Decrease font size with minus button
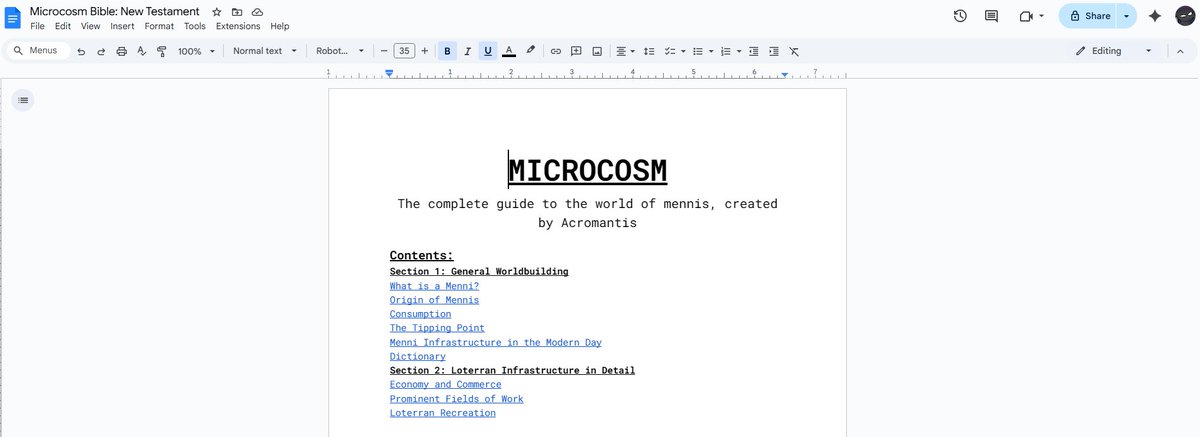The width and height of the screenshot is (1200, 437). click(x=384, y=51)
